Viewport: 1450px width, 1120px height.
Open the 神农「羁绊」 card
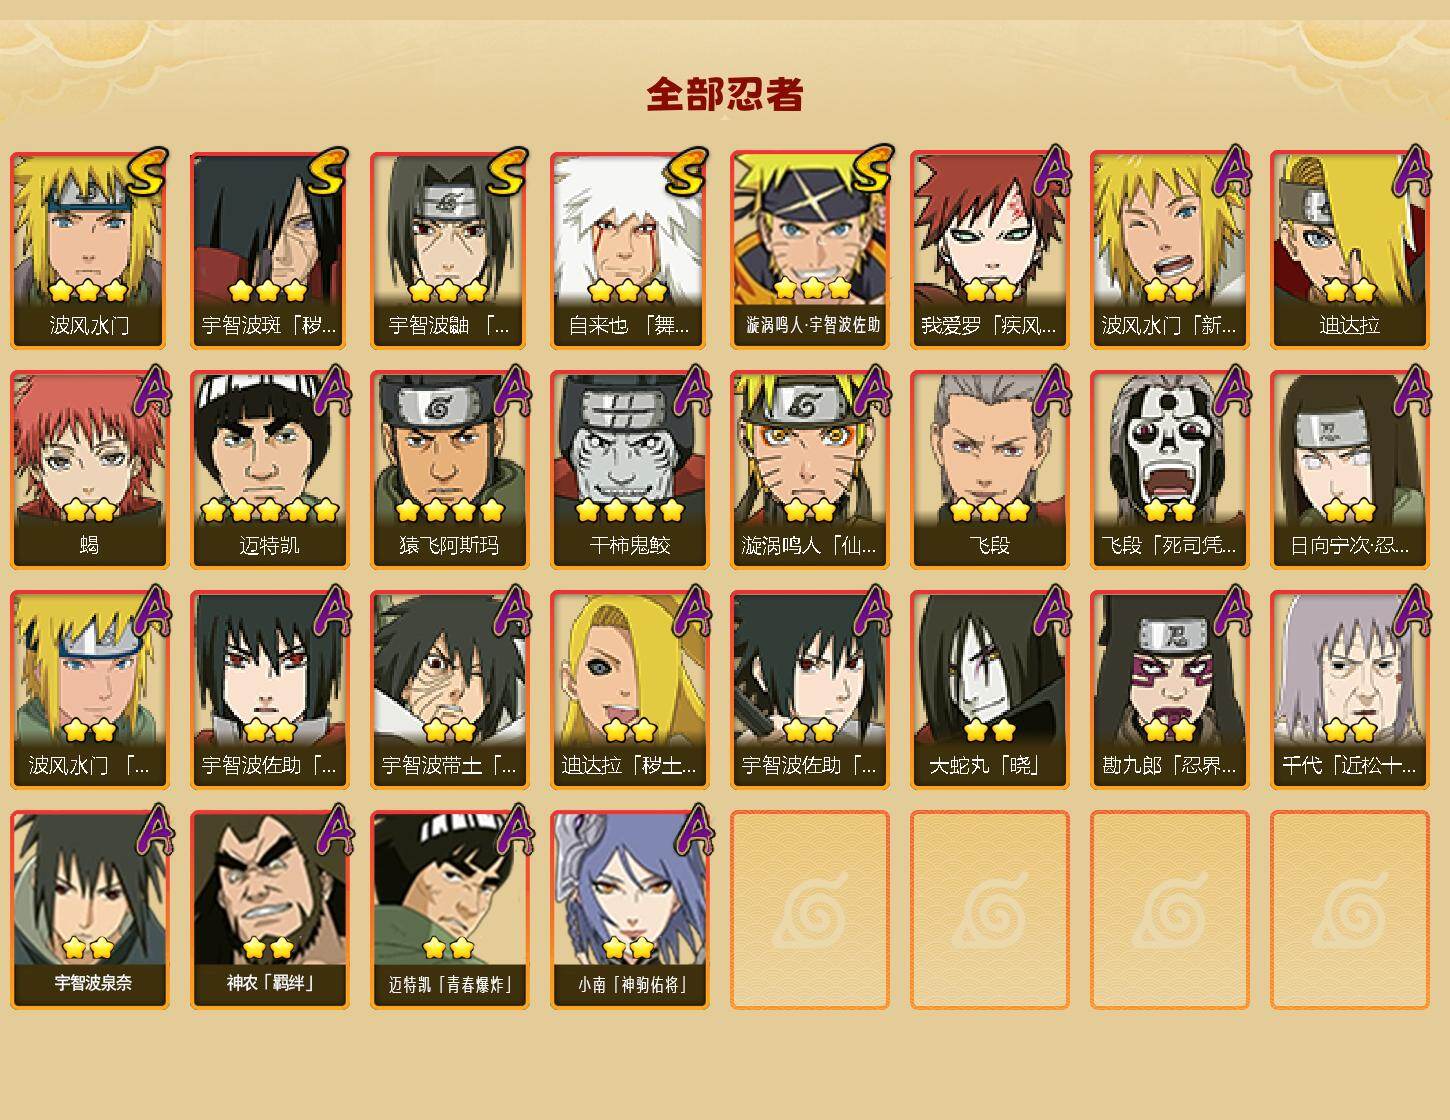click(x=270, y=910)
